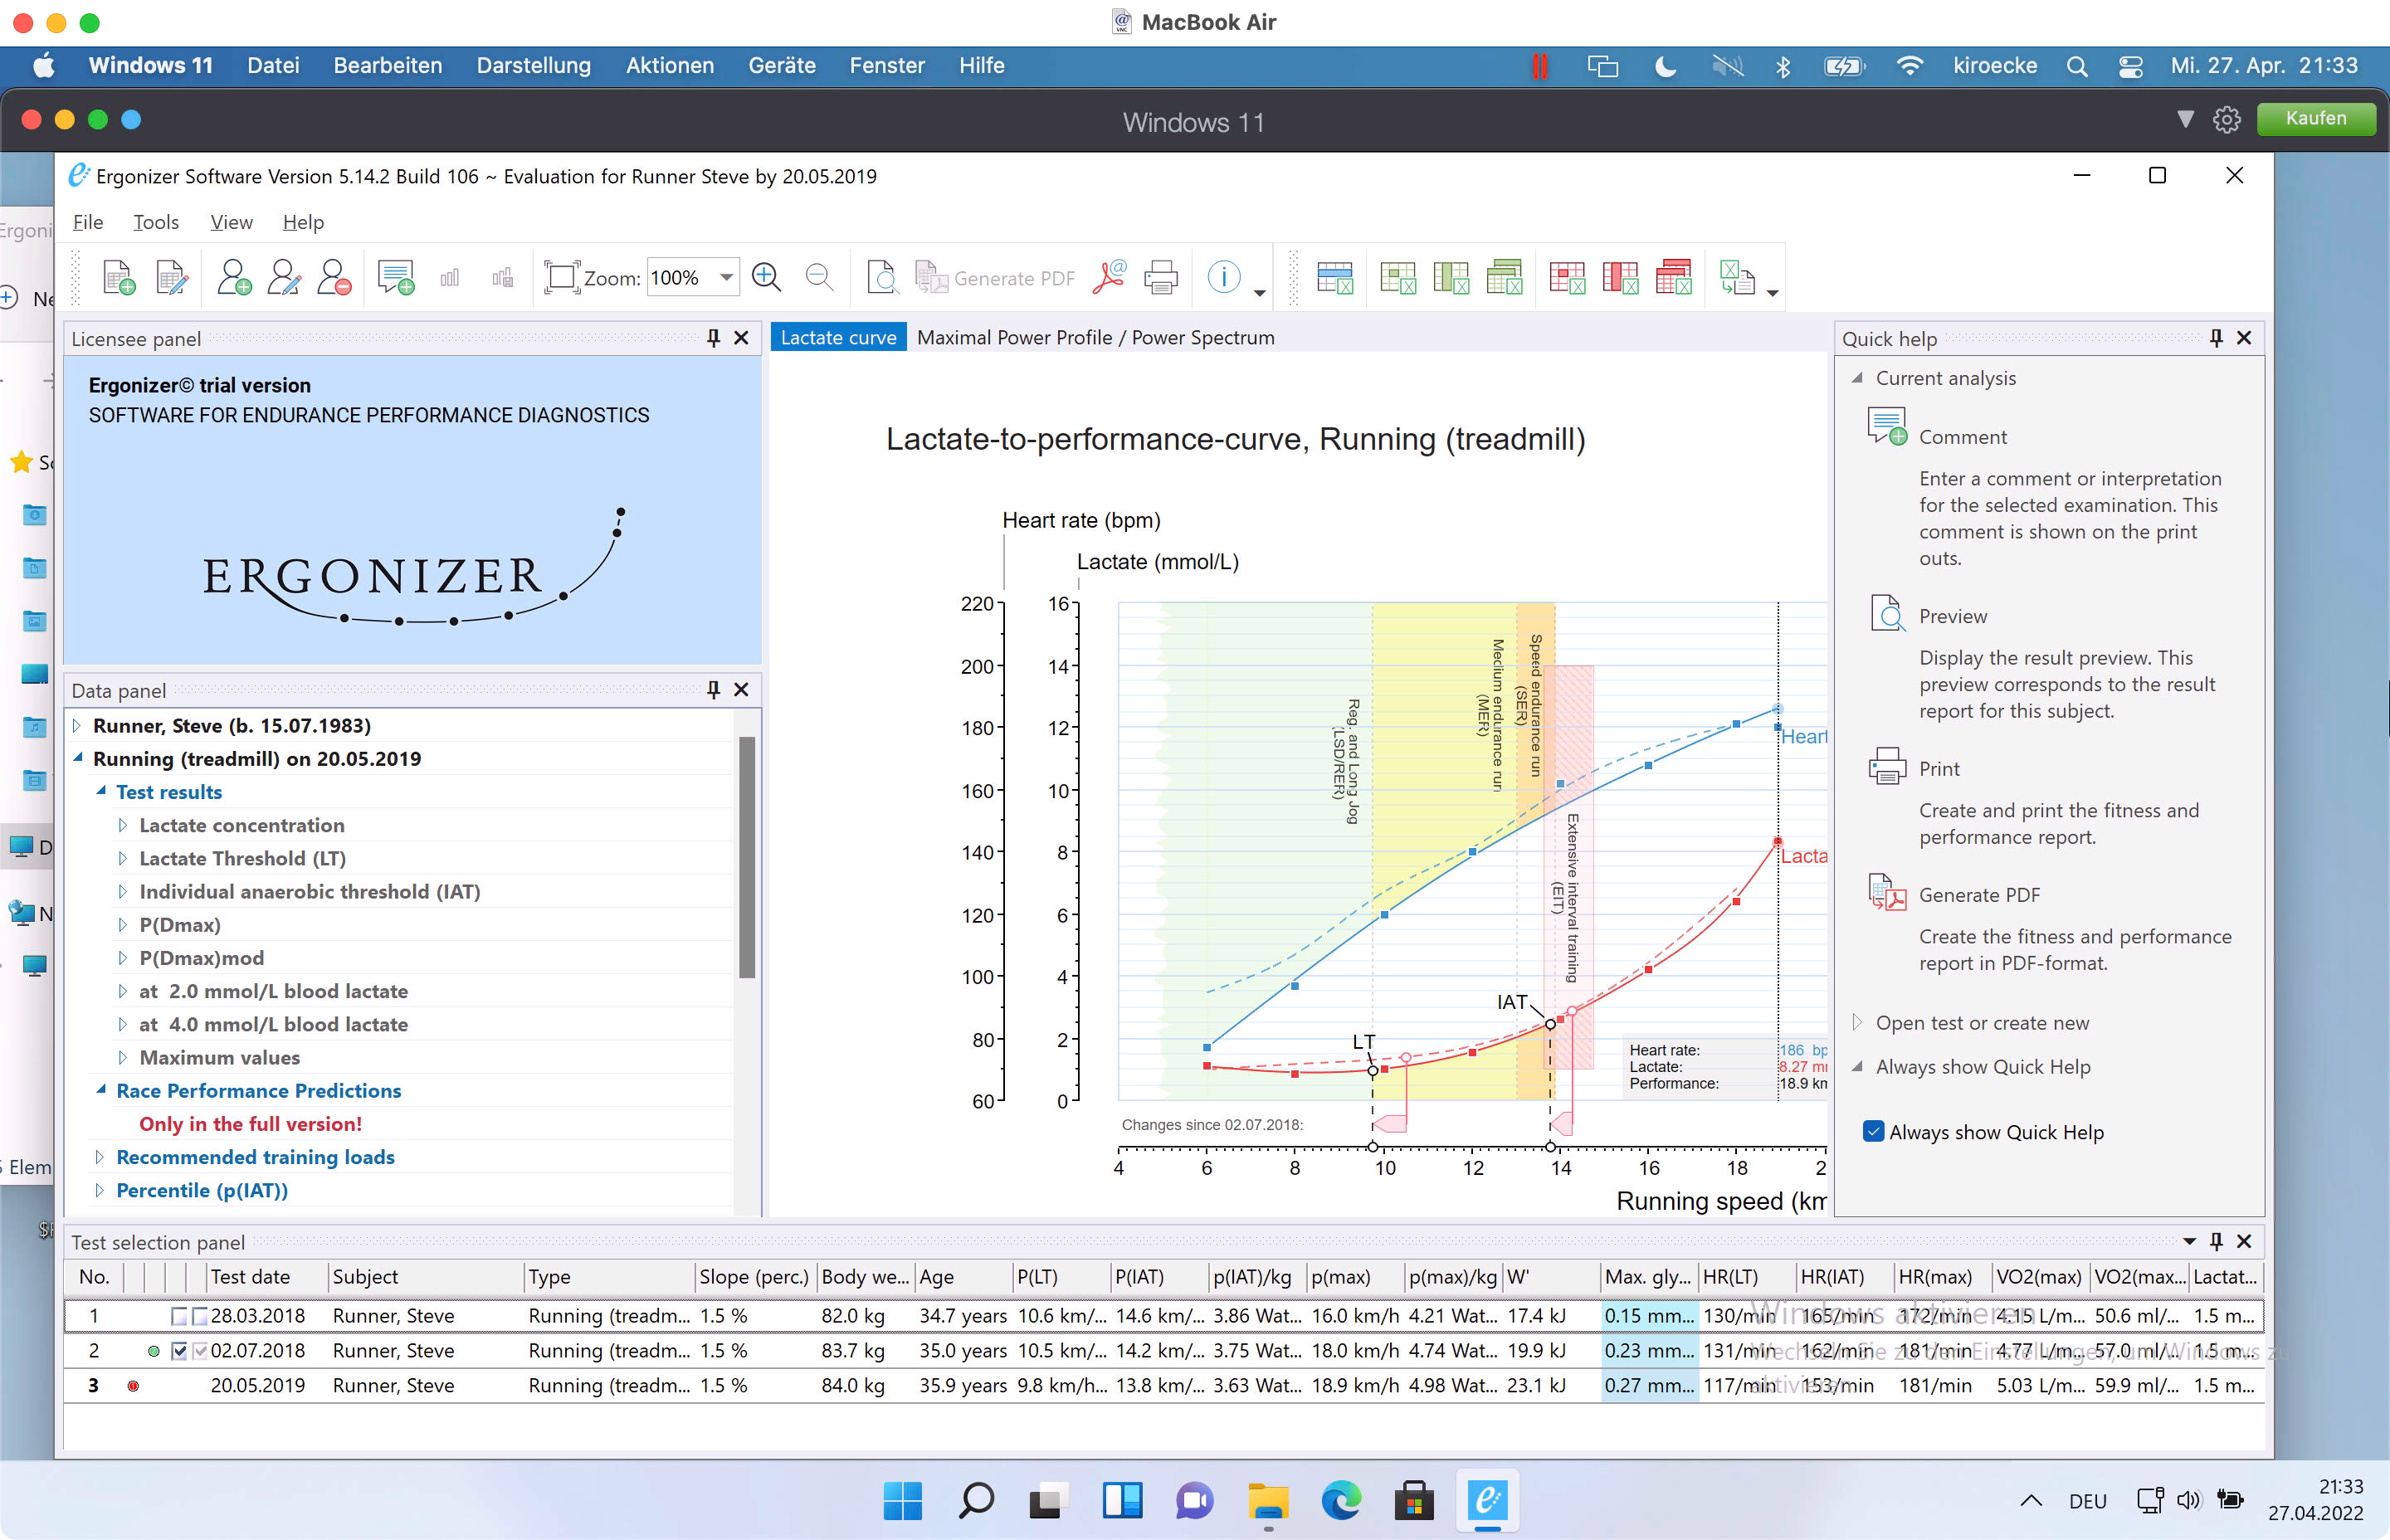Image resolution: width=2390 pixels, height=1540 pixels.
Task: Open the dropdown arrow beside info icon
Action: pyautogui.click(x=1259, y=292)
